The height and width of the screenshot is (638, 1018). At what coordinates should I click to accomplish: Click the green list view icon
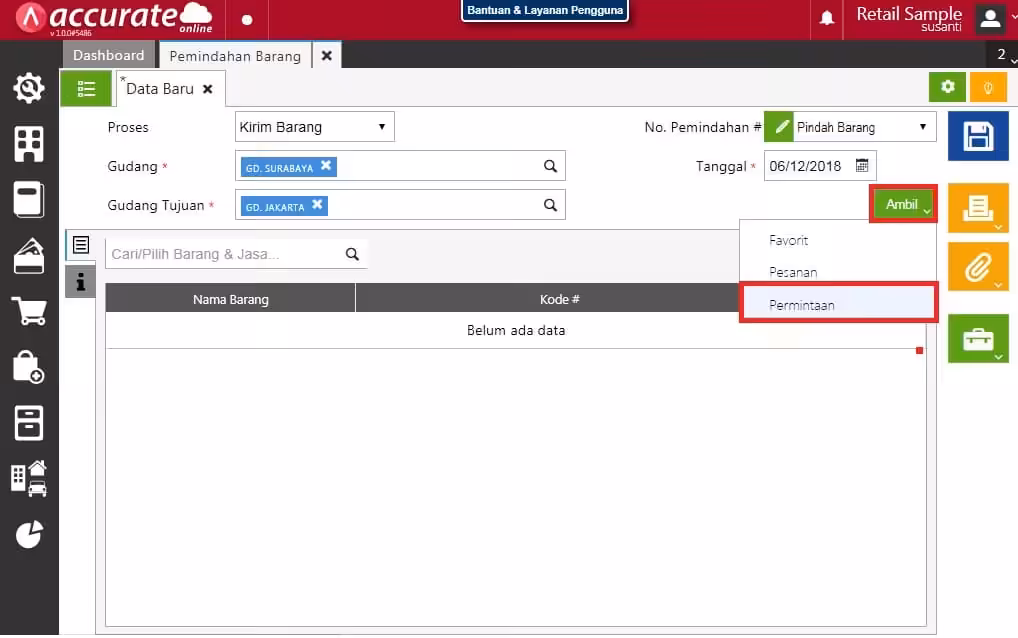(86, 88)
